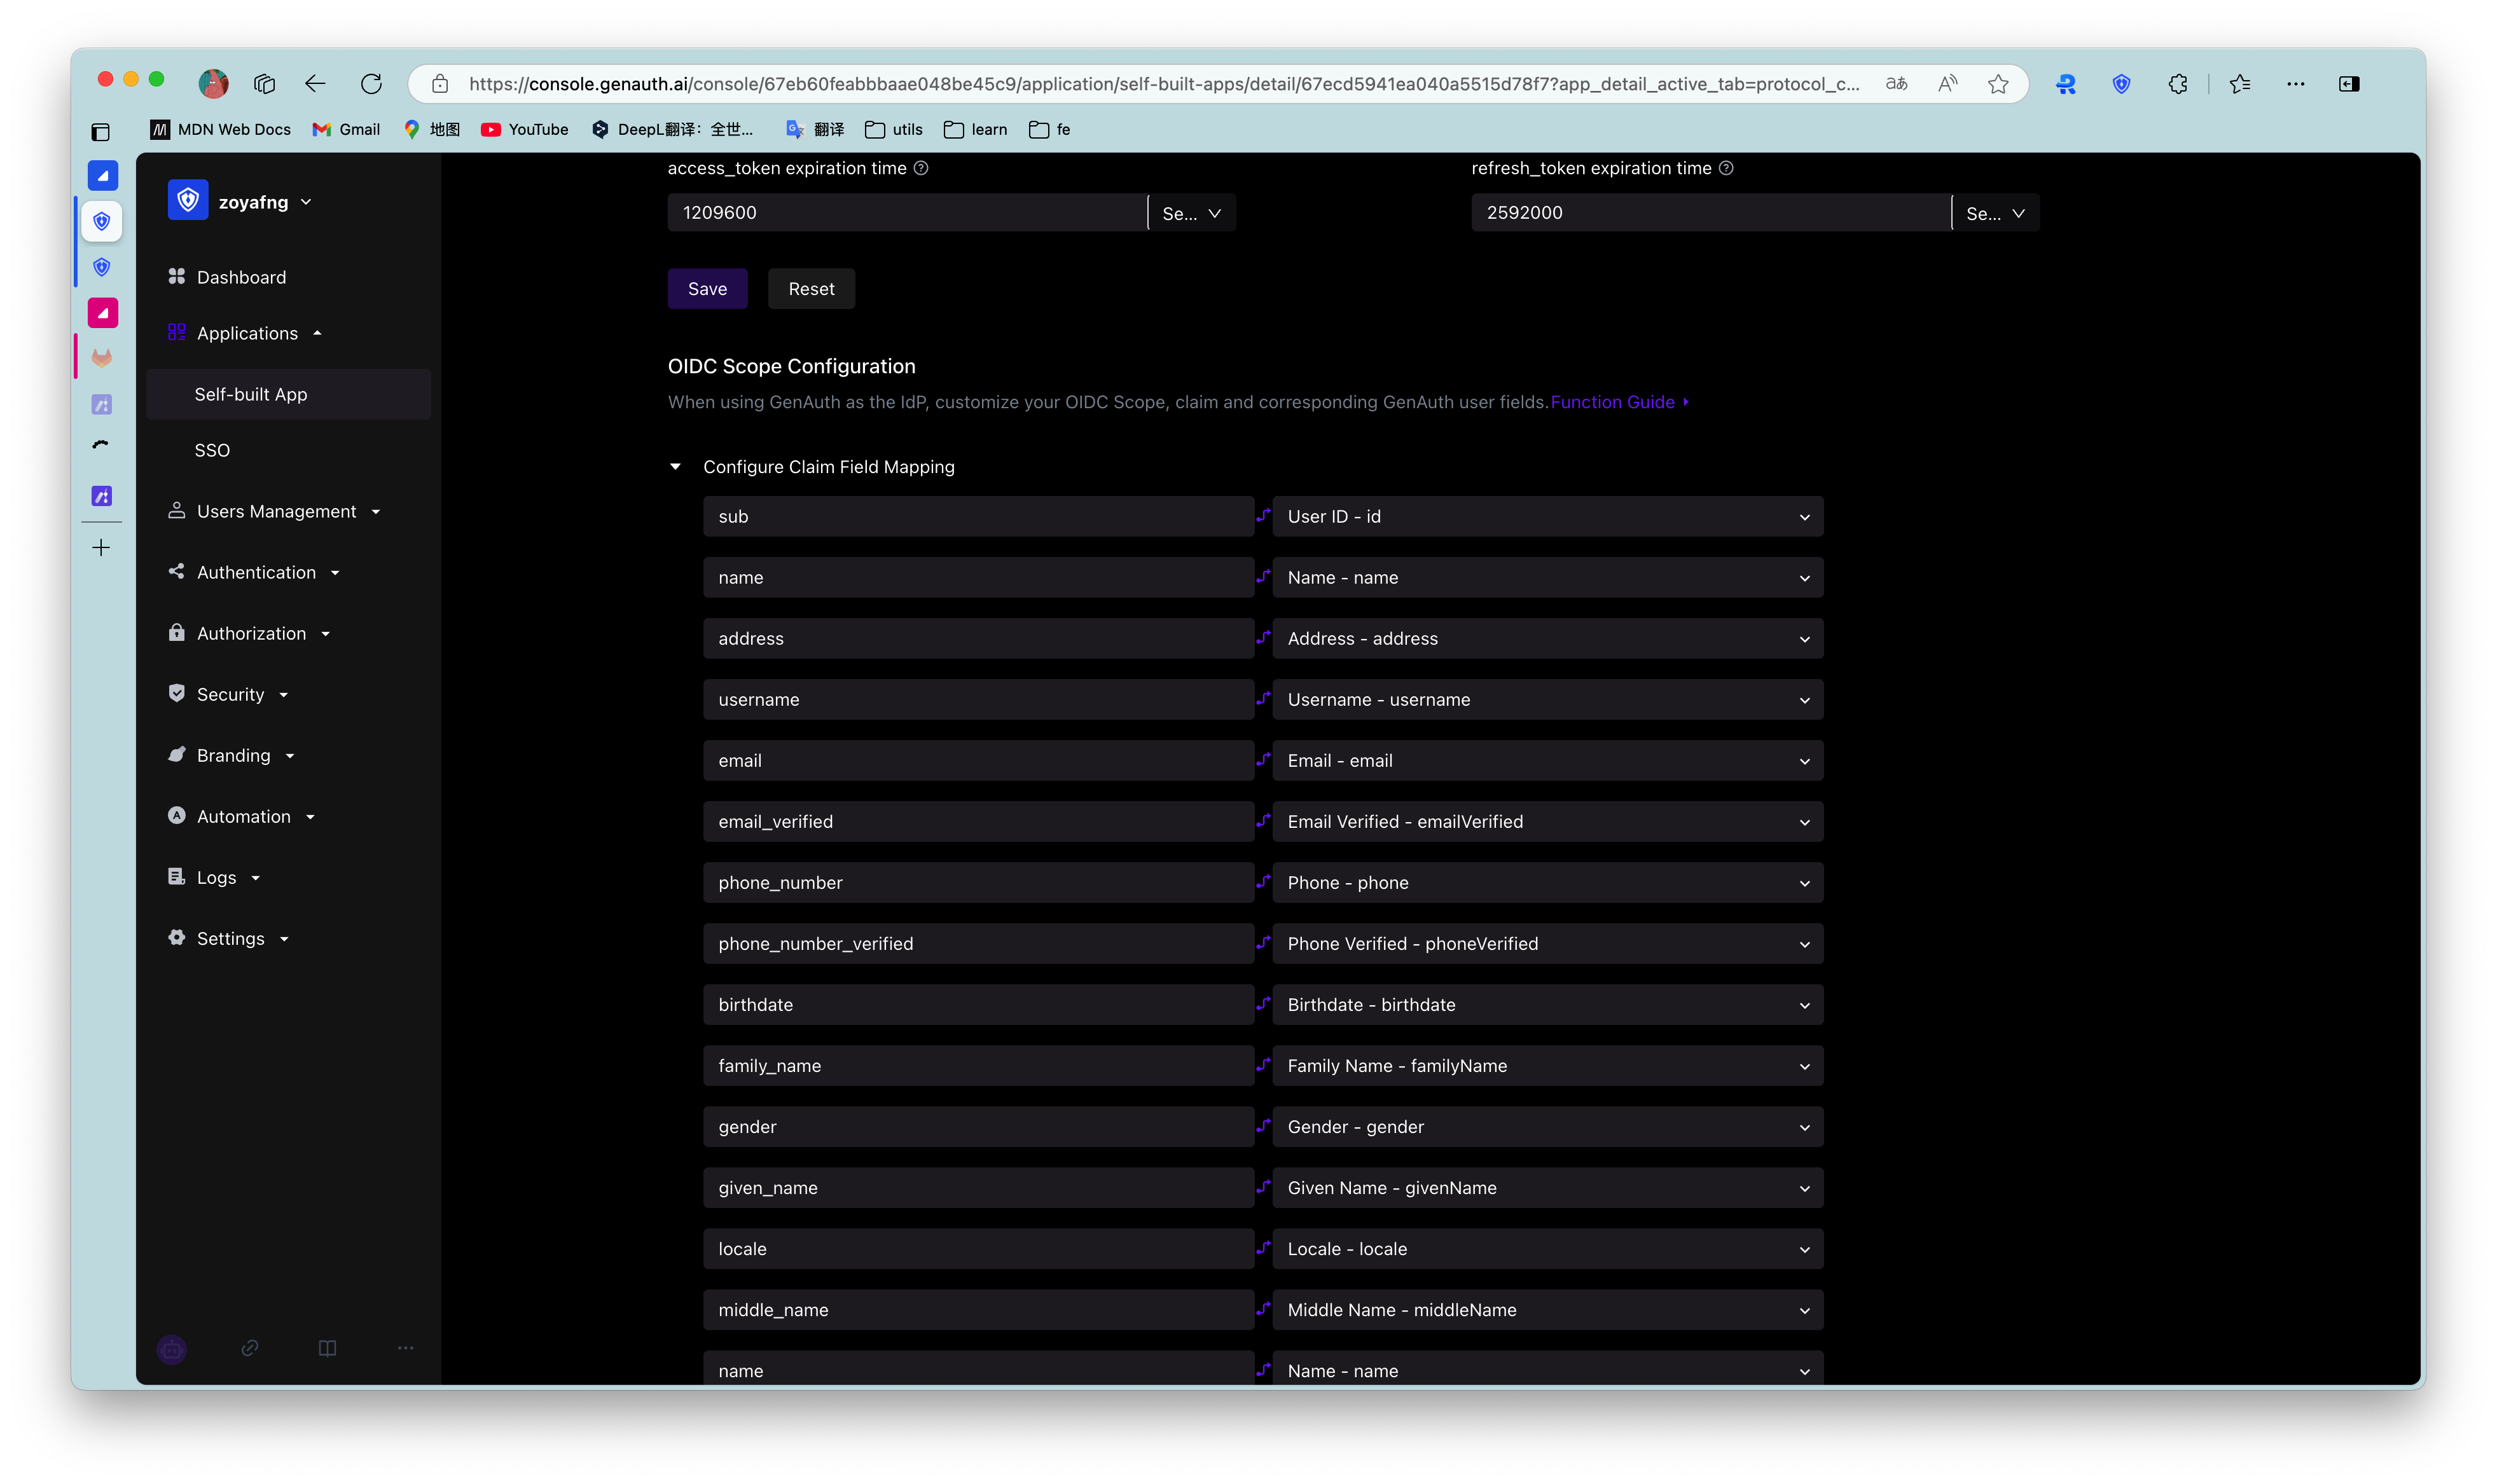Open access_token time unit dropdown
Viewport: 2497px width, 1484px height.
tap(1192, 213)
